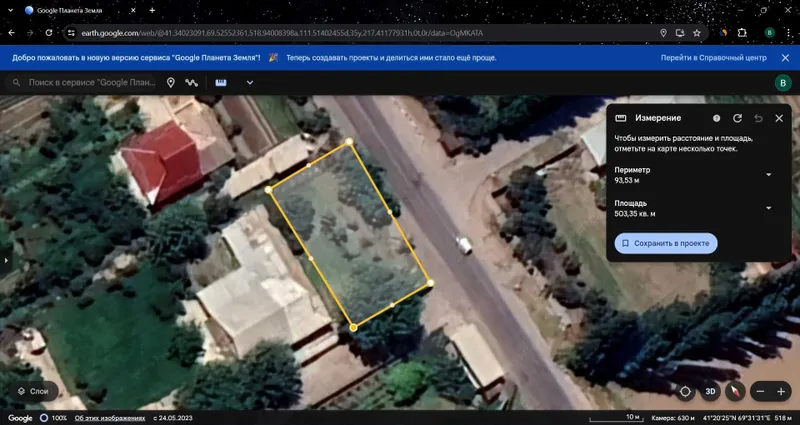
Task: Open a new browser tab
Action: [x=152, y=10]
